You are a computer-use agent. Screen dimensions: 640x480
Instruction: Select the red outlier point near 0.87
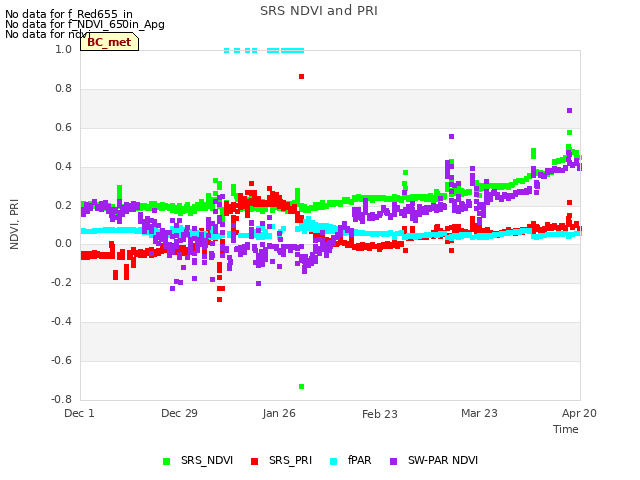pos(301,77)
